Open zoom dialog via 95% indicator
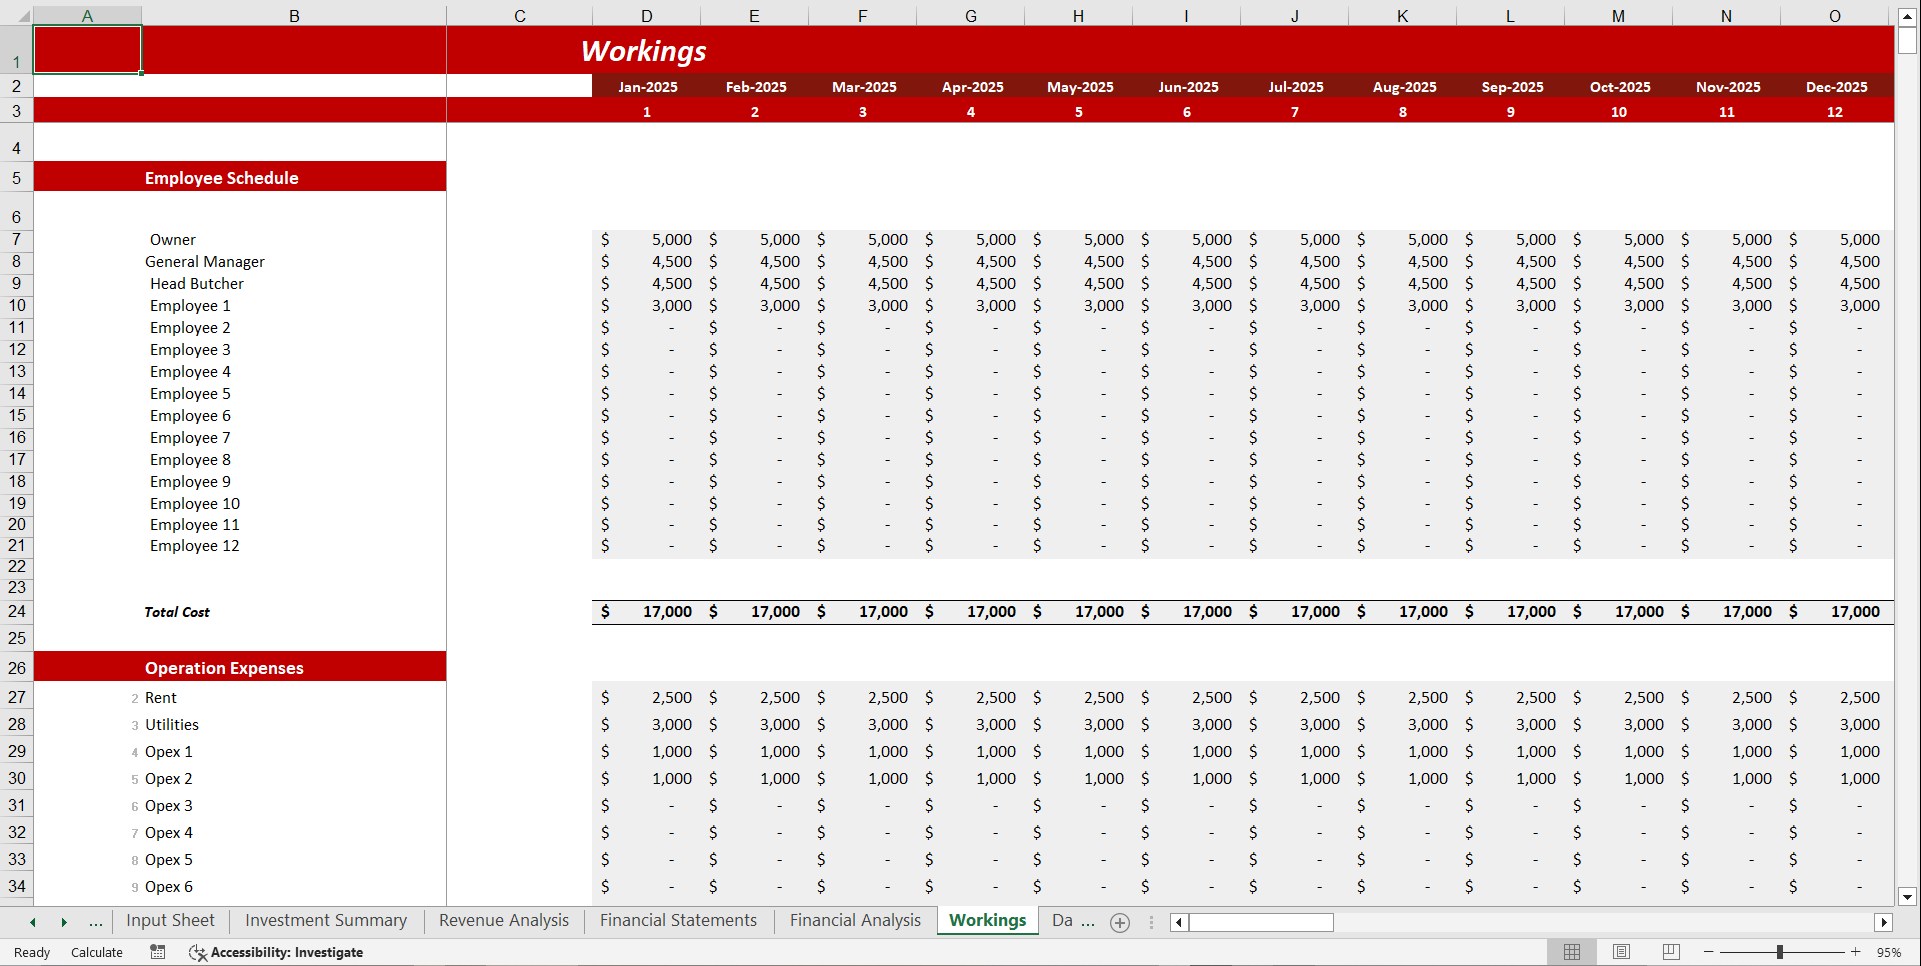Image resolution: width=1921 pixels, height=966 pixels. point(1890,952)
